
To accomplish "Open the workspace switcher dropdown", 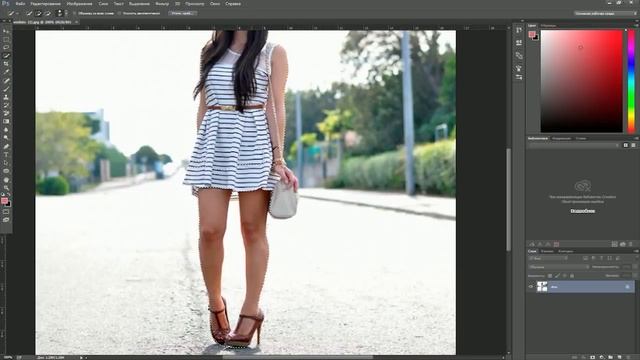I will pyautogui.click(x=605, y=13).
